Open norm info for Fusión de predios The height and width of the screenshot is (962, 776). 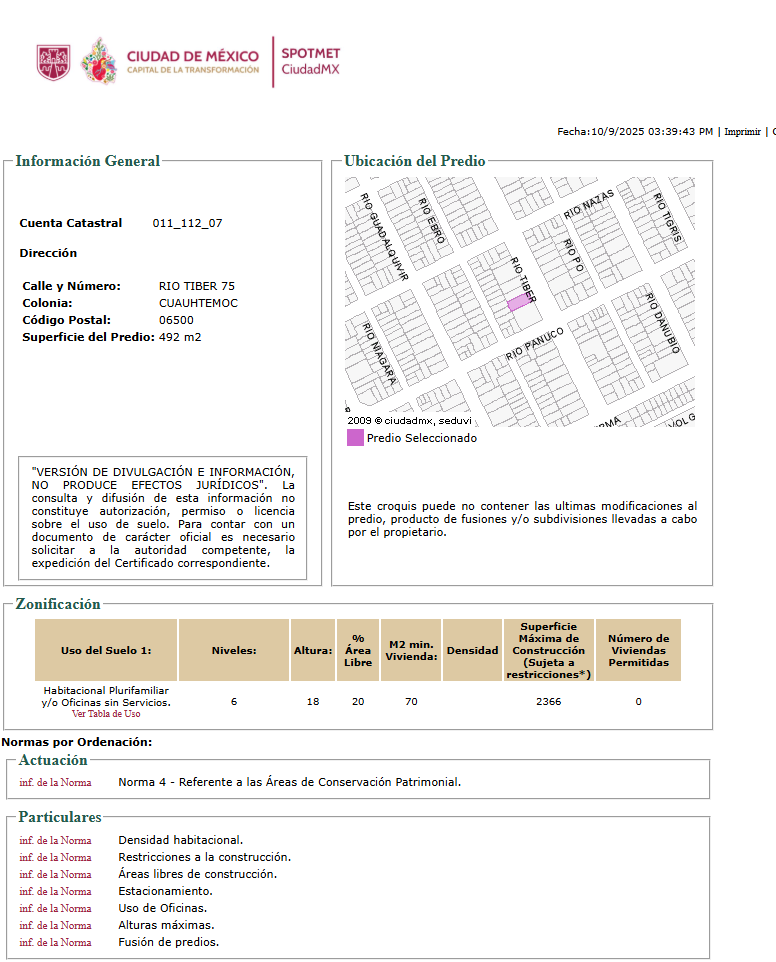pos(55,942)
